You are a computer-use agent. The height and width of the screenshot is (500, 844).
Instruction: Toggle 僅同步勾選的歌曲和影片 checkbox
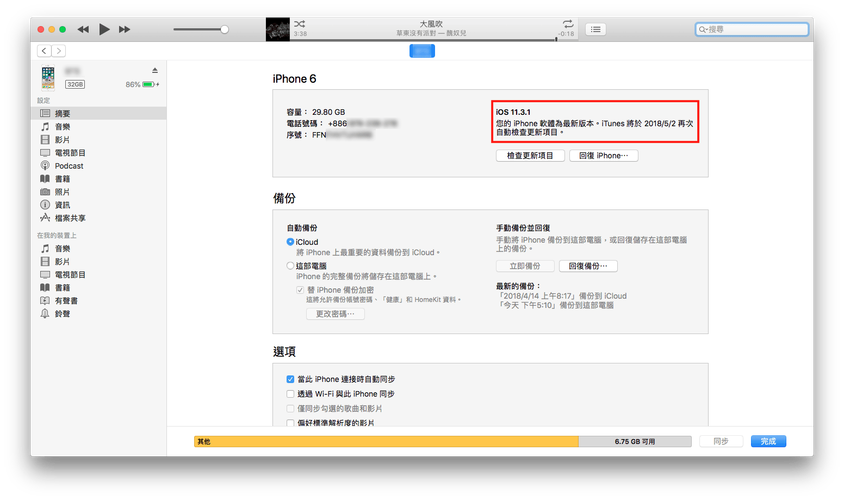point(290,409)
